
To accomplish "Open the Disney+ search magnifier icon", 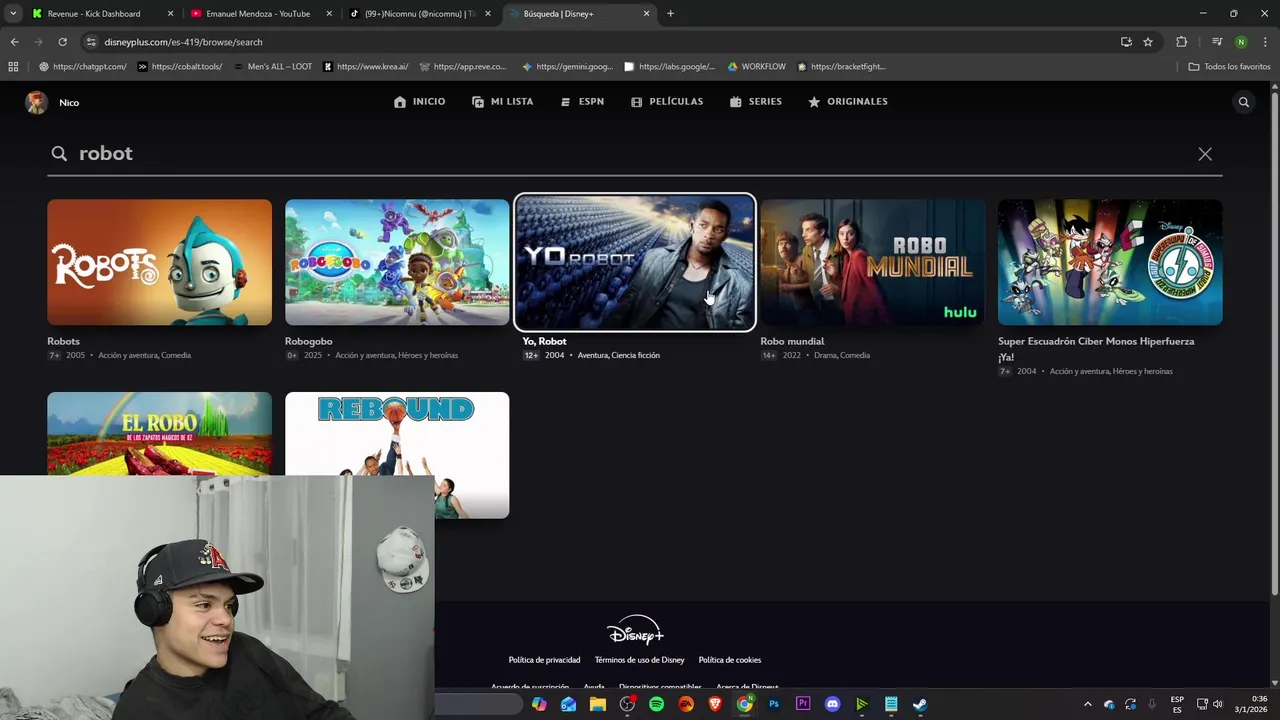I will 1244,102.
